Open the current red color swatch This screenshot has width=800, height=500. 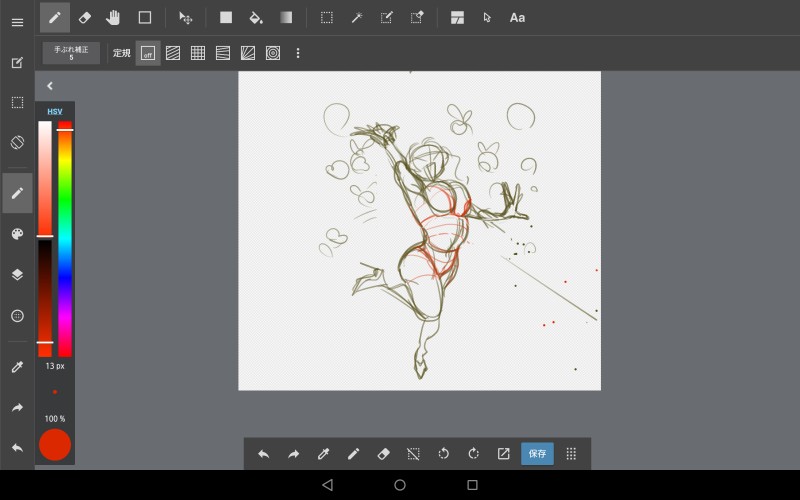(x=55, y=445)
